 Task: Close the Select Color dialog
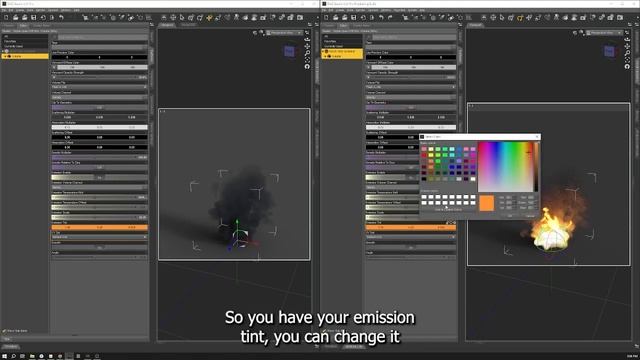point(537,137)
